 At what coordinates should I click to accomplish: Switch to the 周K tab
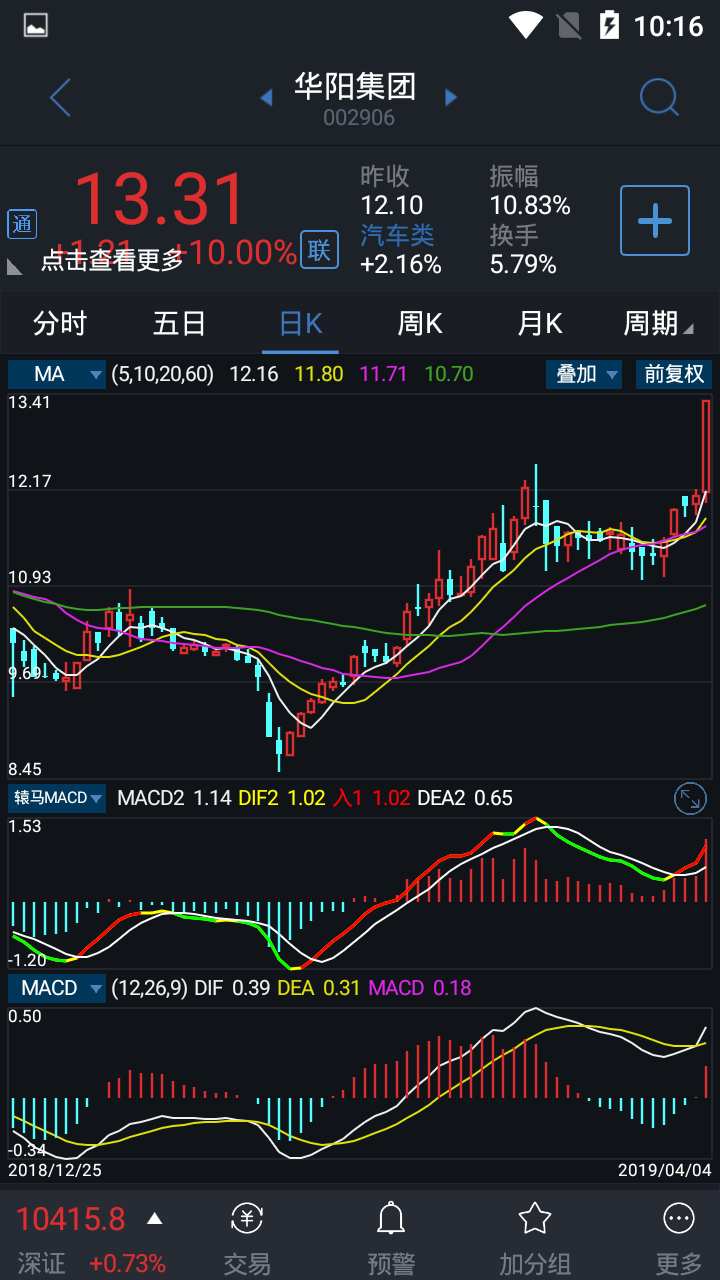click(420, 324)
